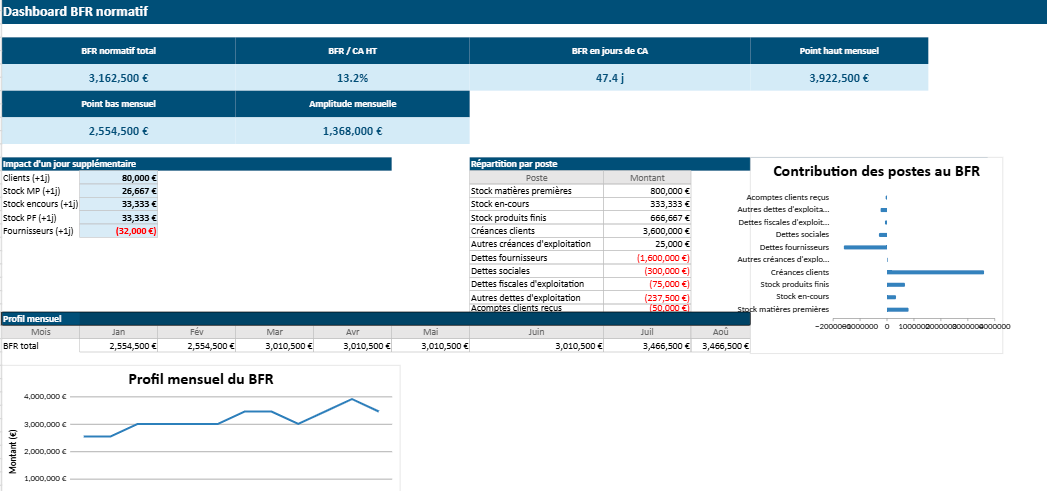The height and width of the screenshot is (491, 1063).
Task: Click the 47.4 j days-of-revenue value
Action: click(x=609, y=78)
